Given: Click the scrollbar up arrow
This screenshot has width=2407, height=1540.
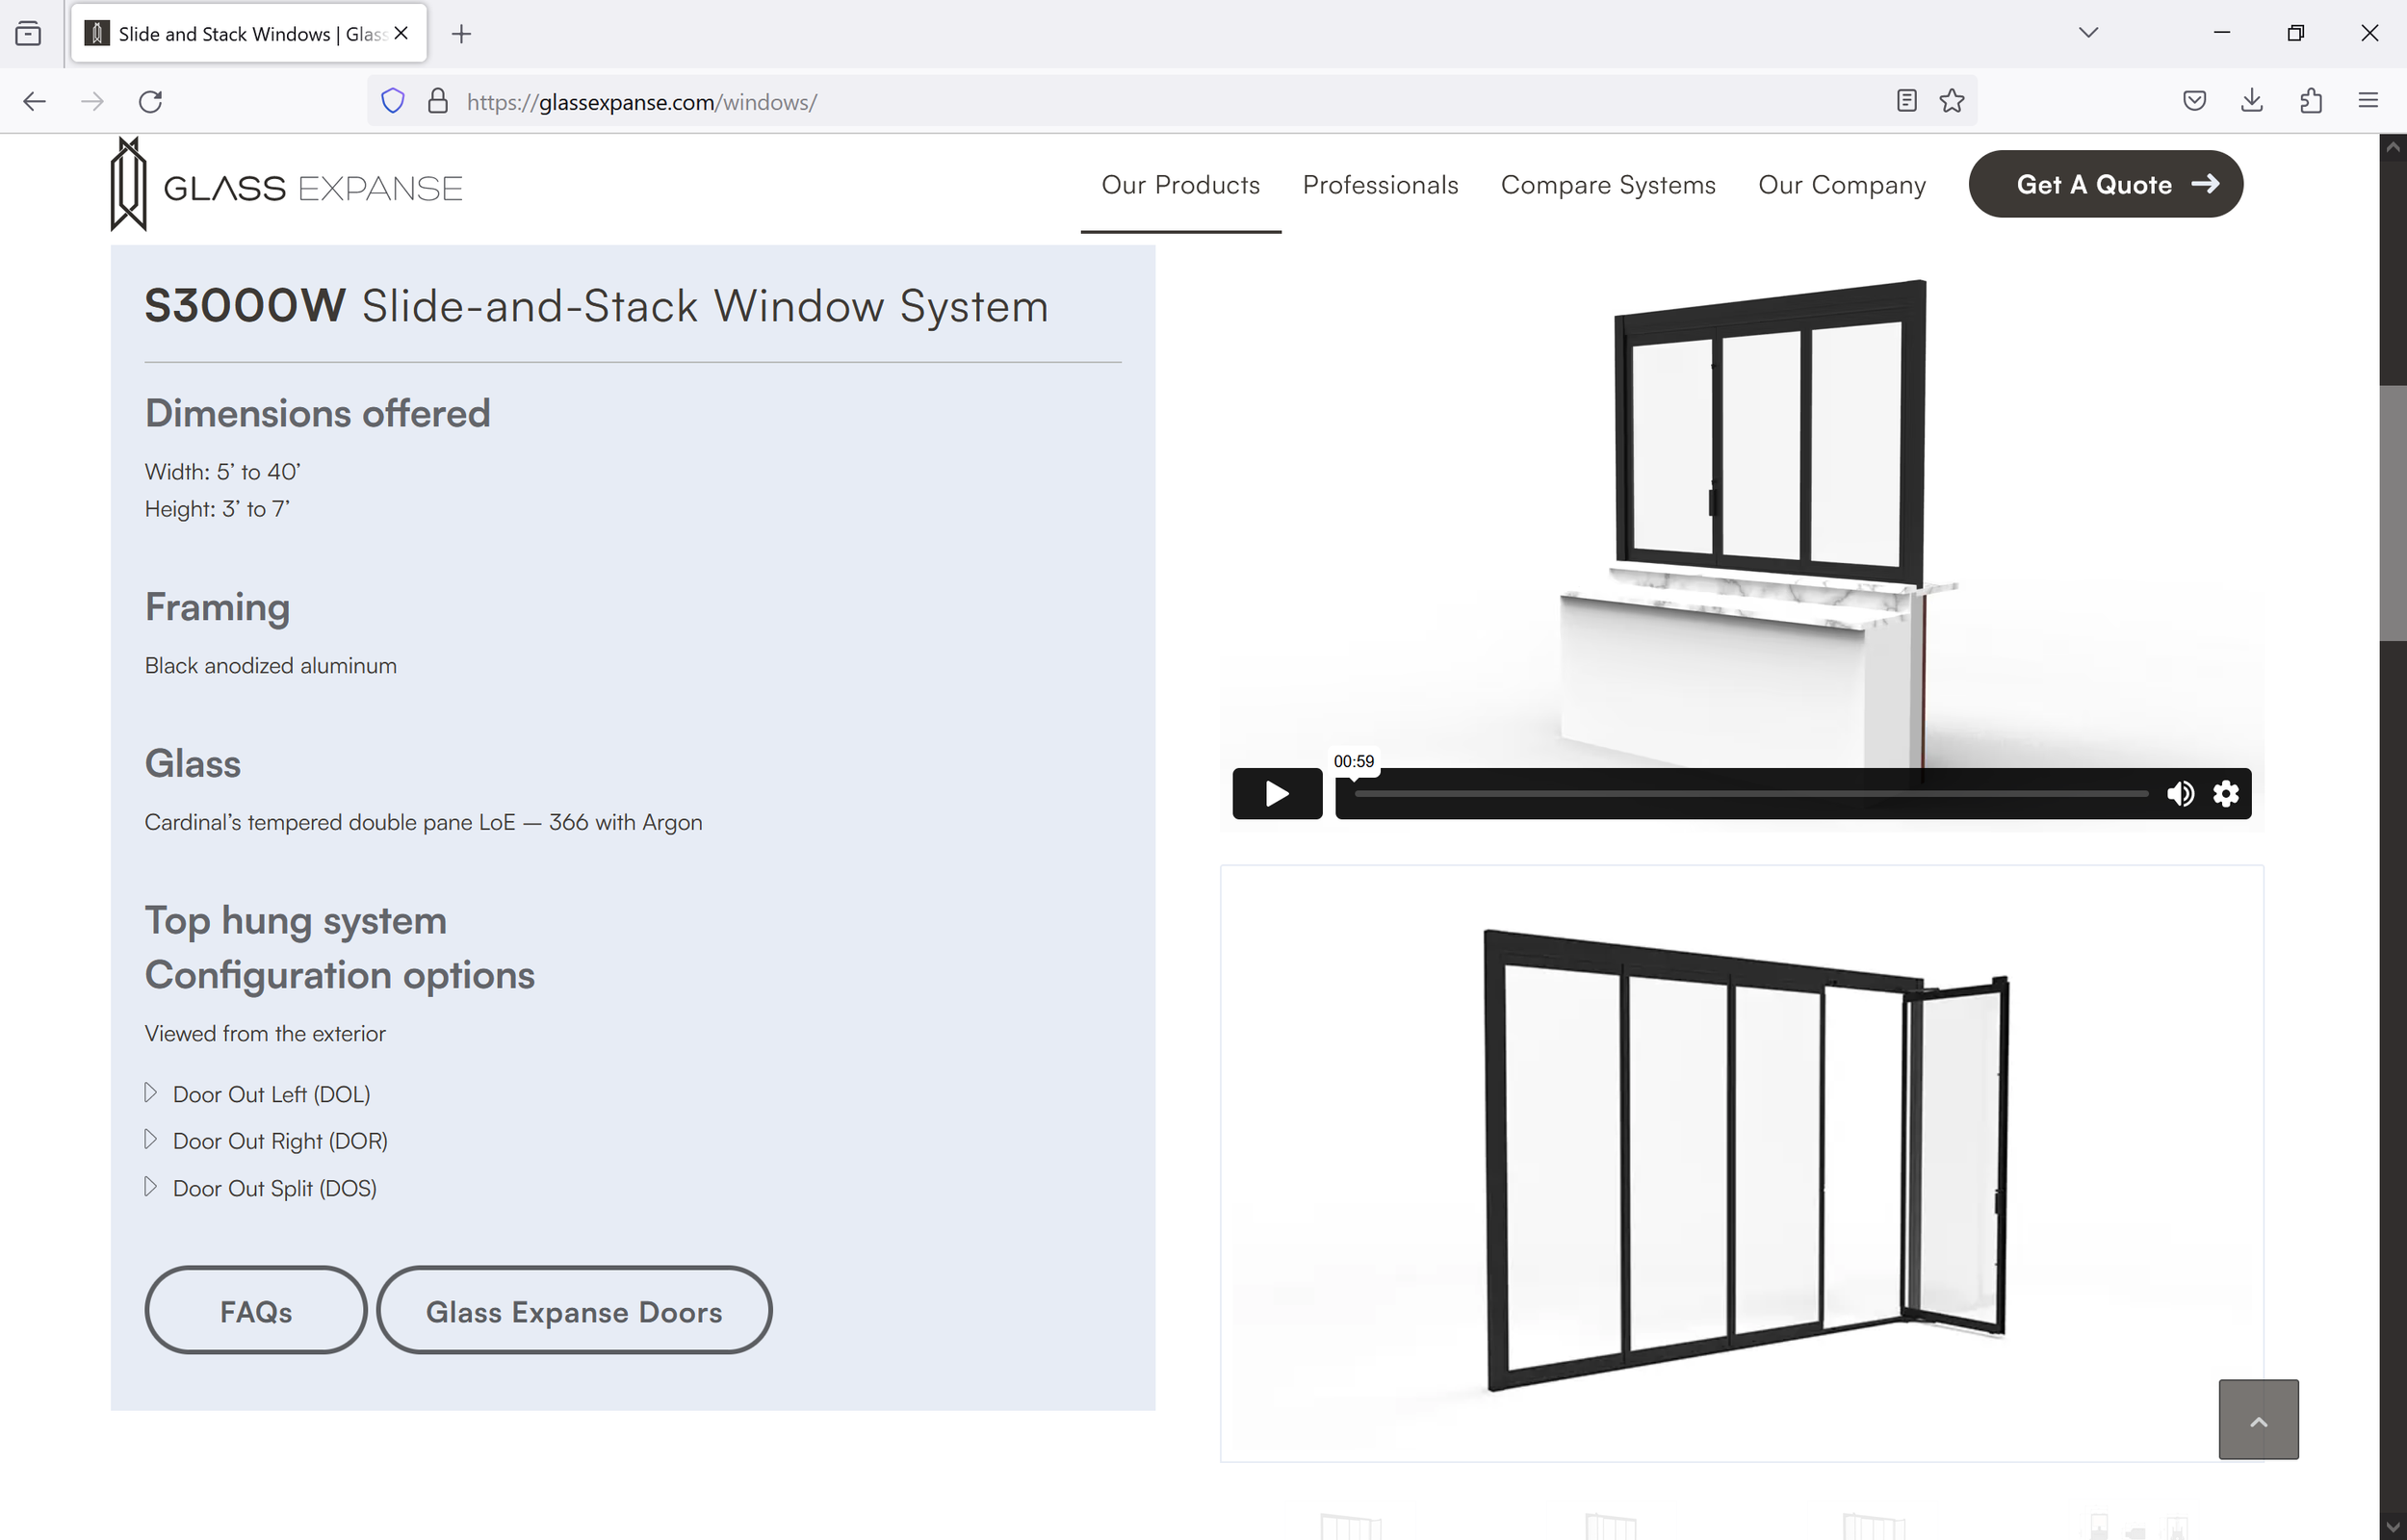Looking at the screenshot, I should 2392,146.
